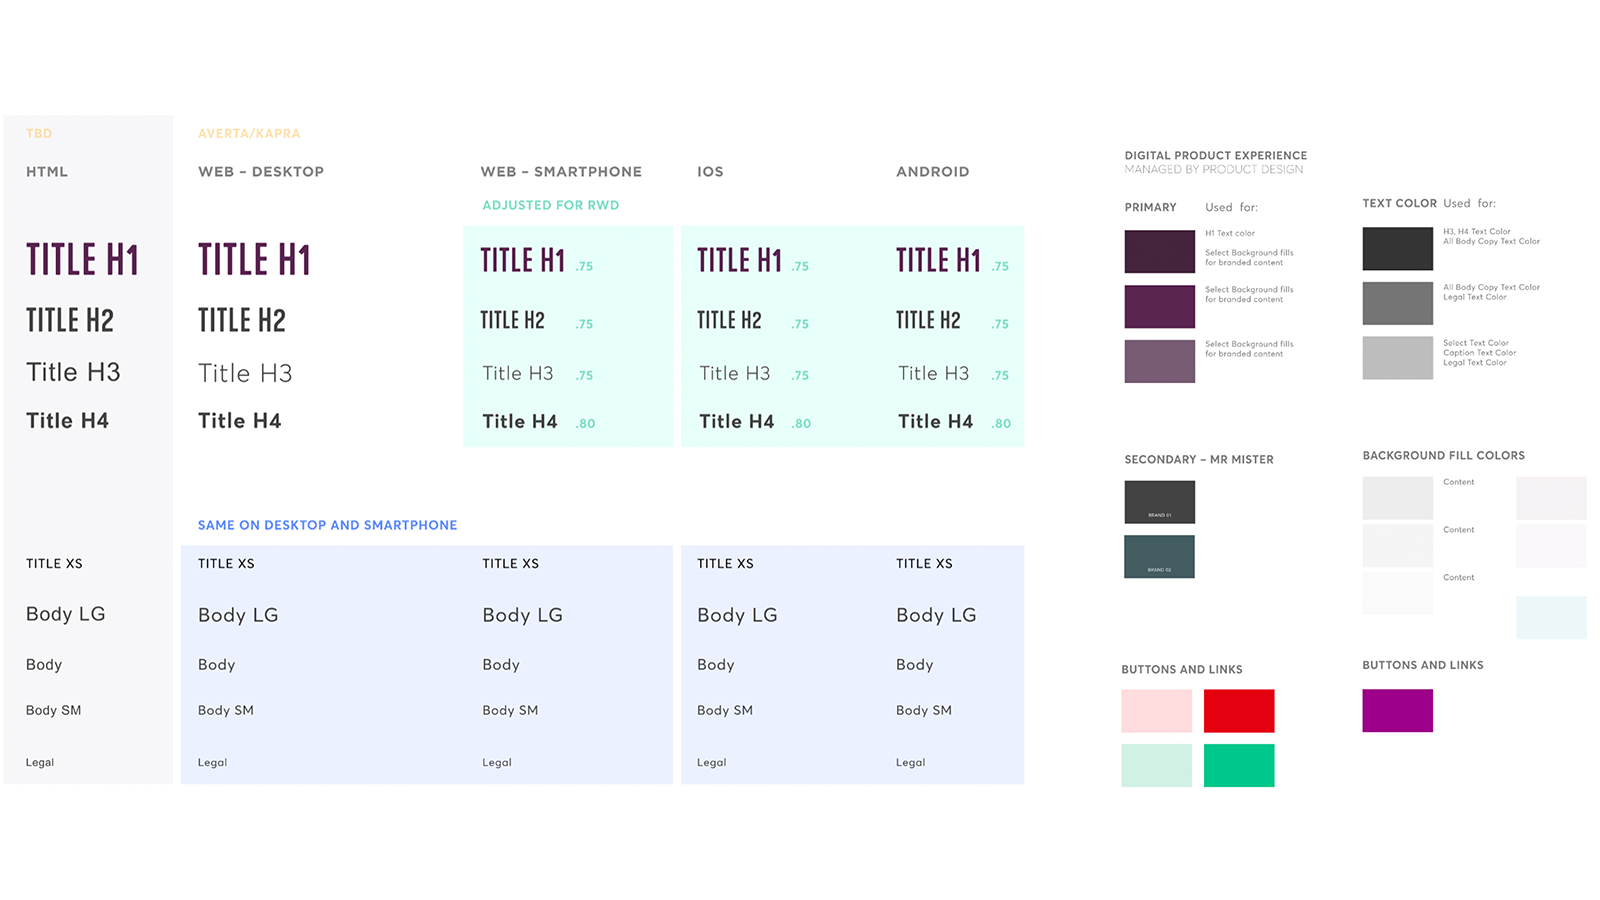
Task: Choose the lightest gray Text Color swatch
Action: coord(1397,358)
